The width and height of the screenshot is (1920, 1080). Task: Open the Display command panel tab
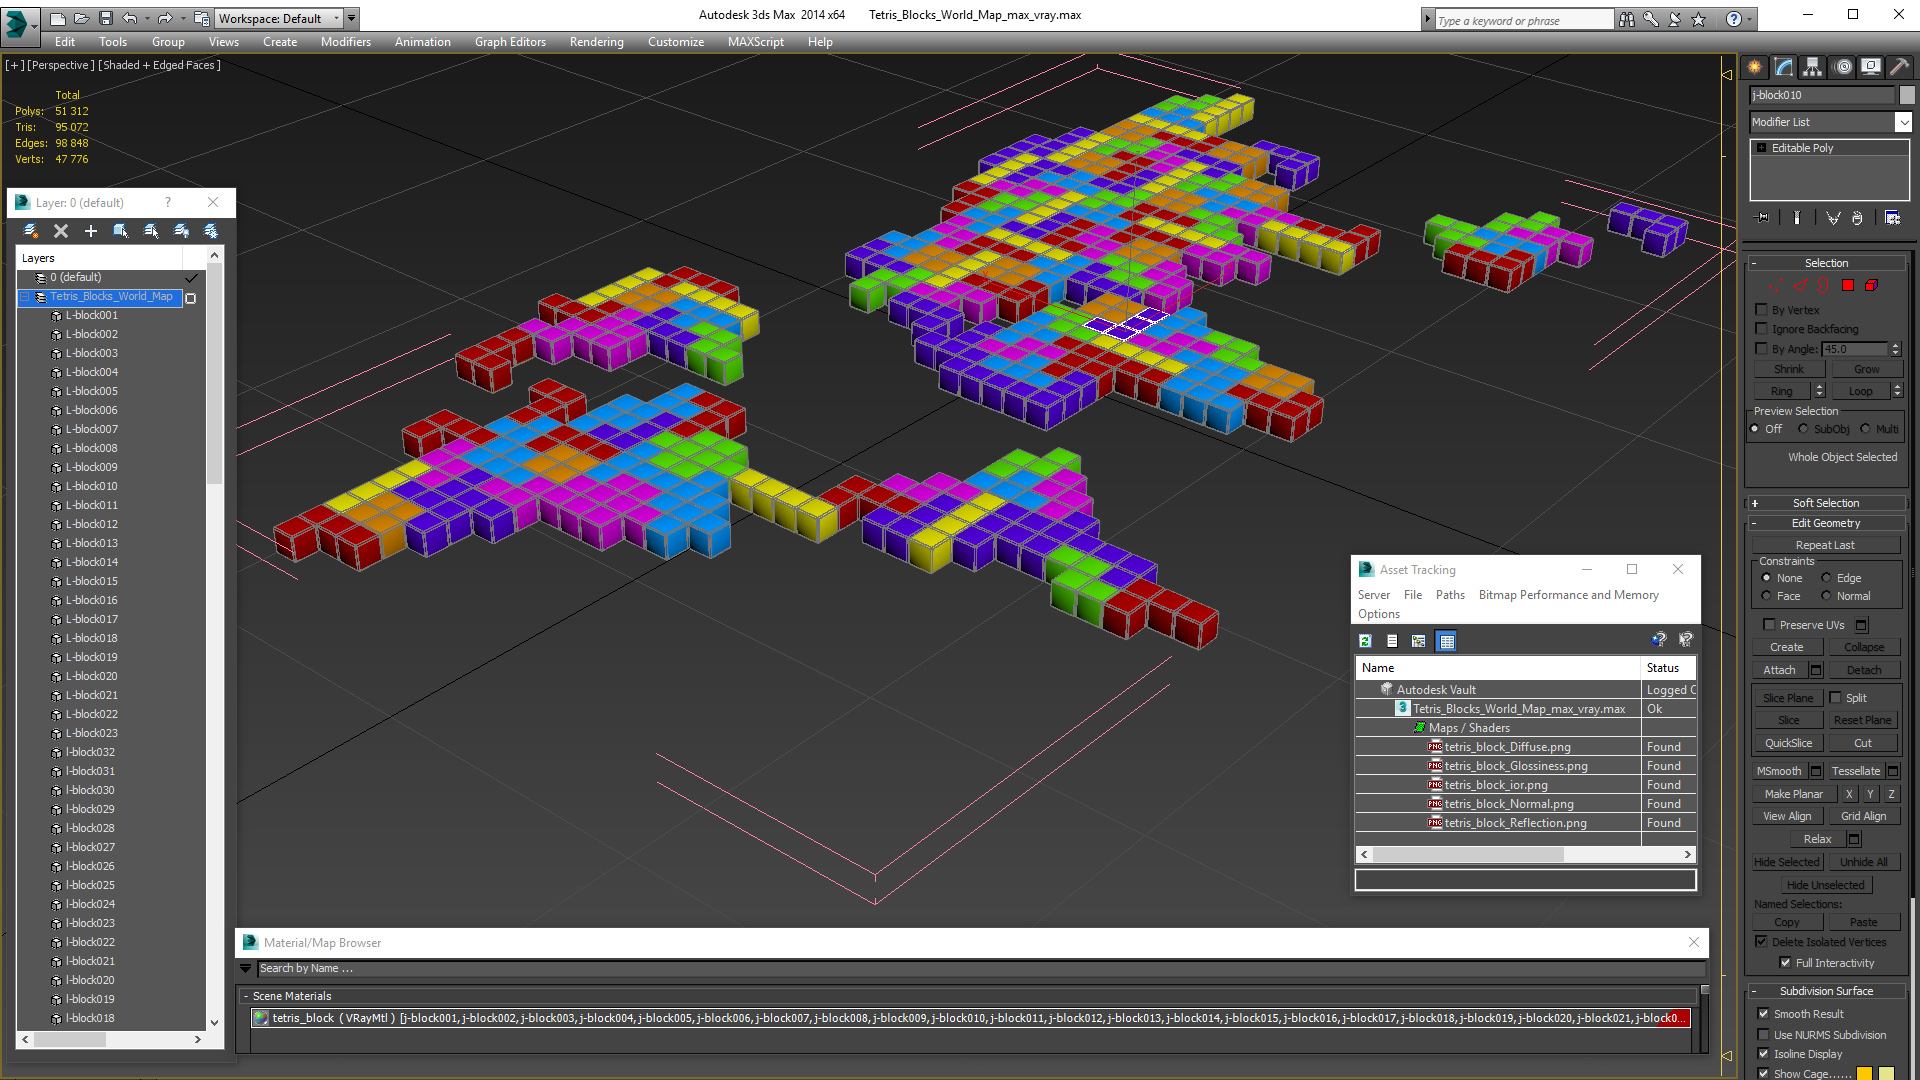(1870, 67)
